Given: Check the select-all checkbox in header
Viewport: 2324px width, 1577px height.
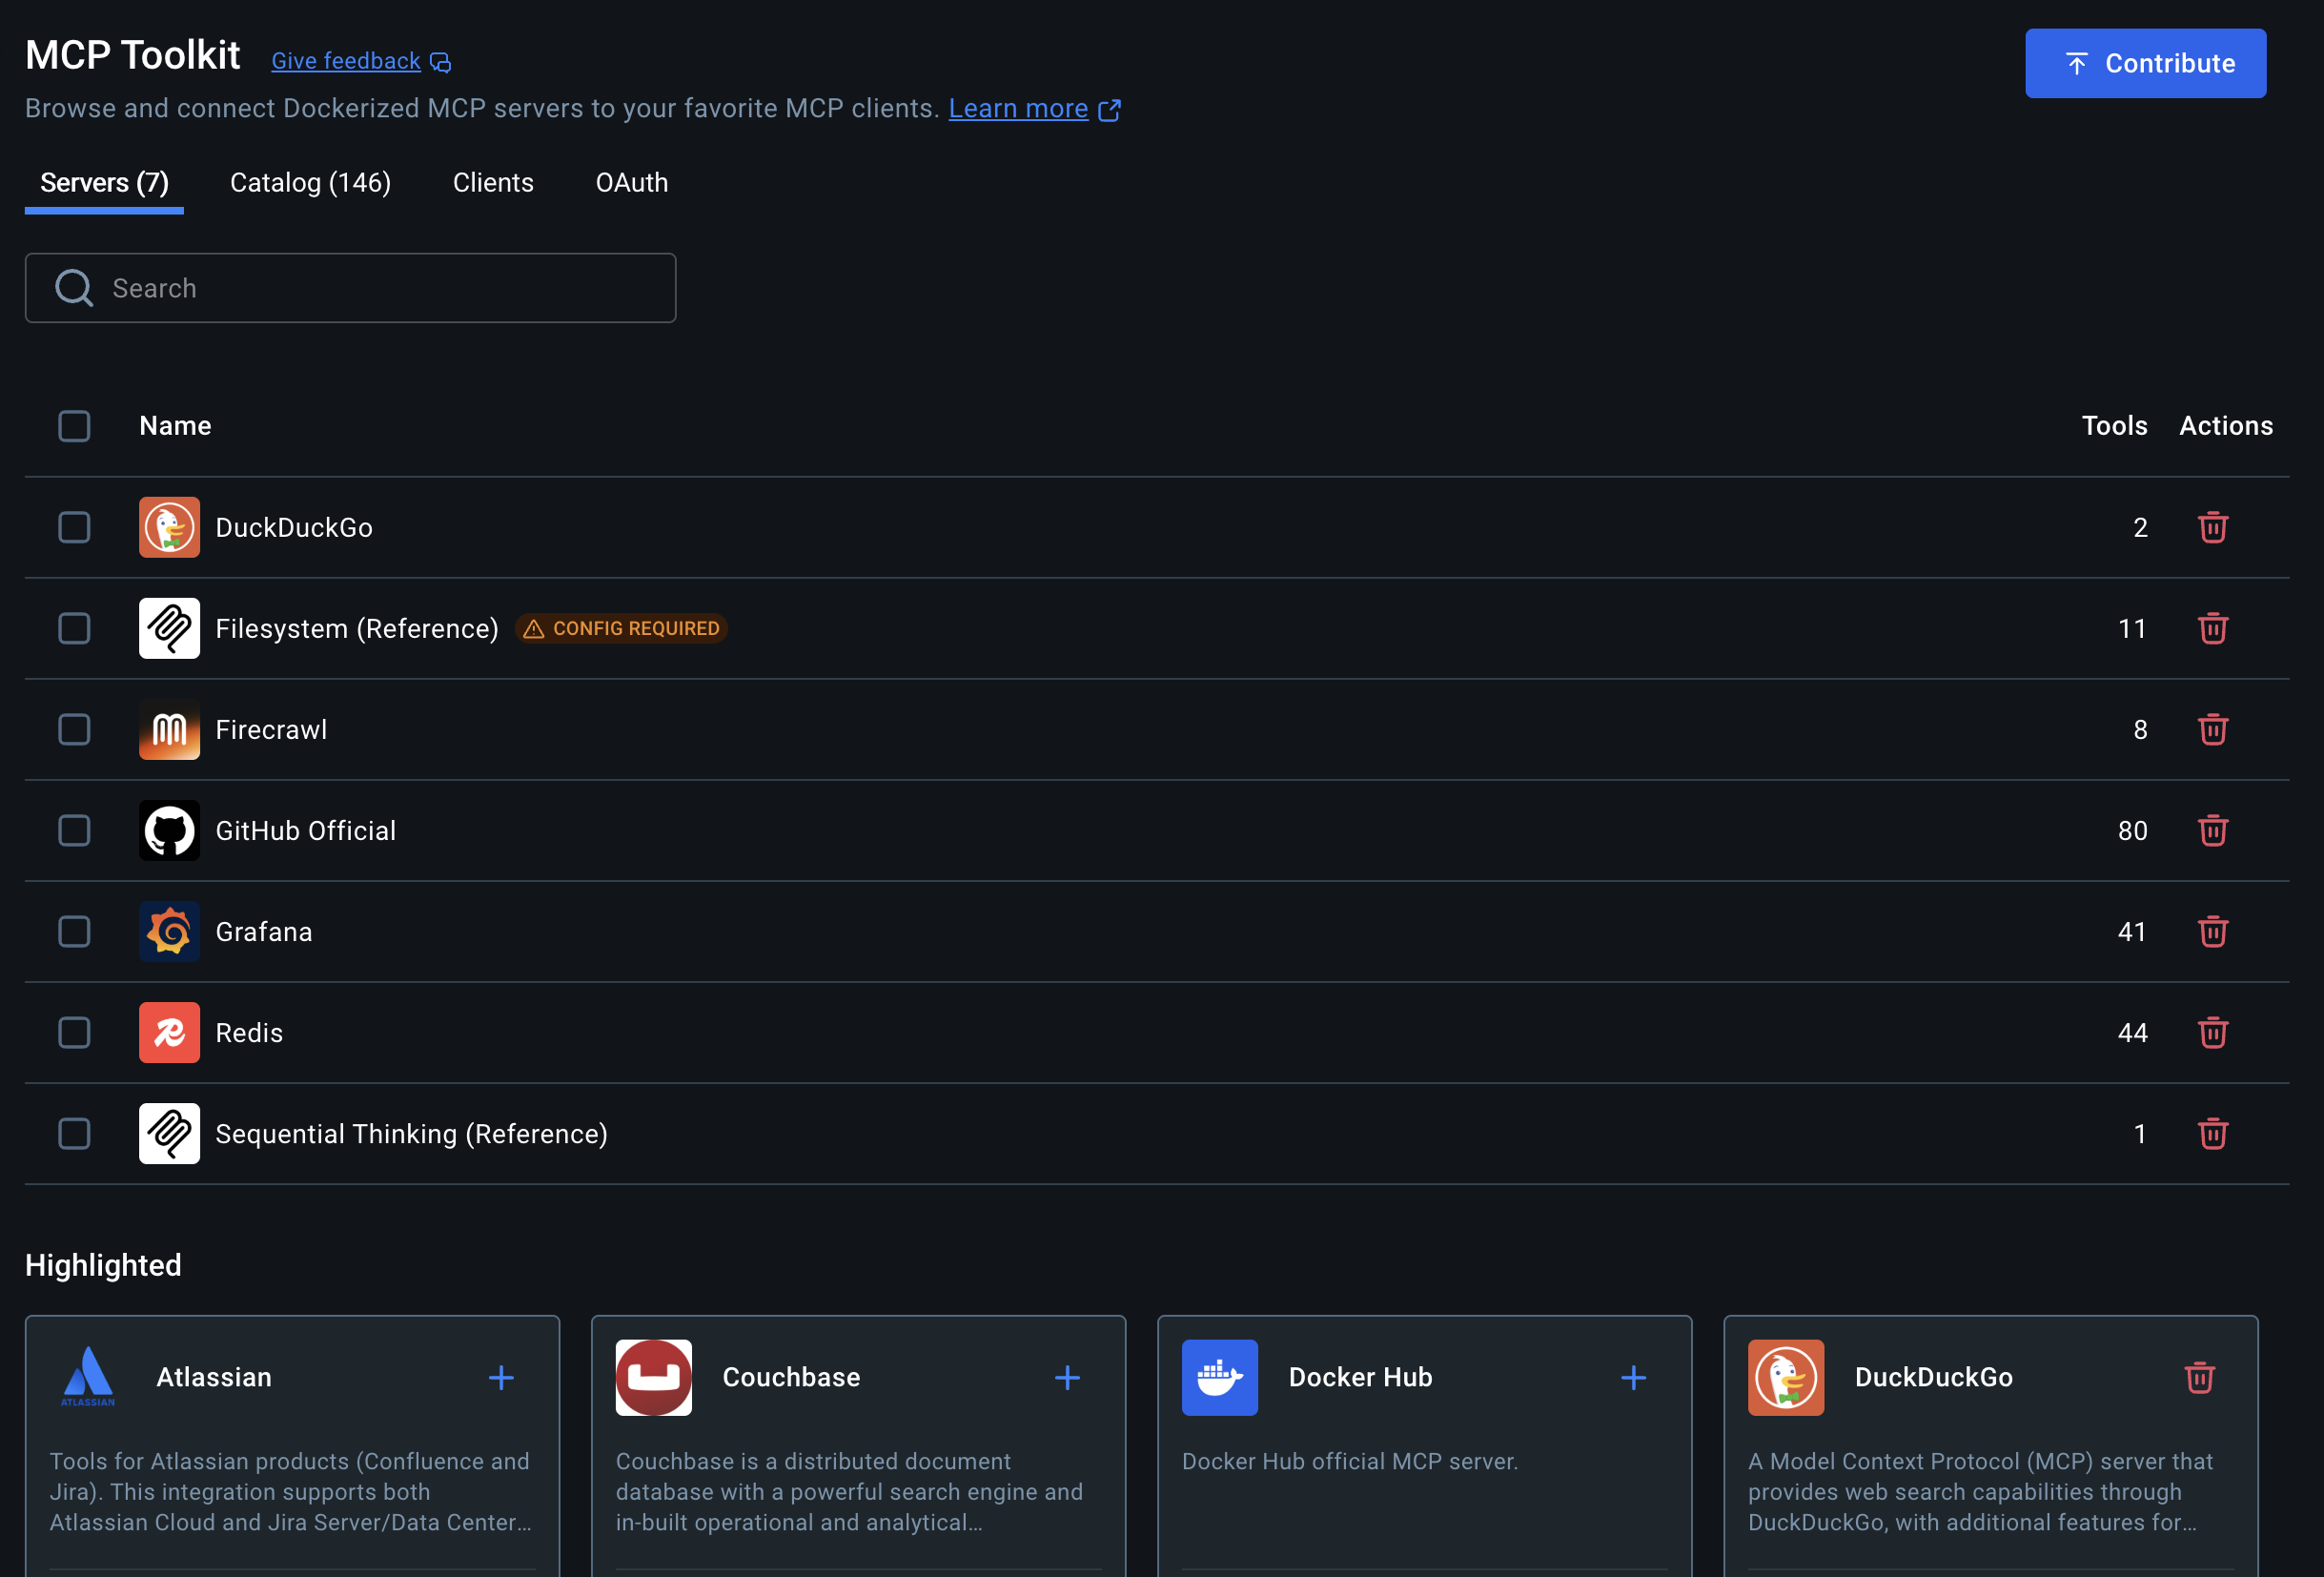Looking at the screenshot, I should pyautogui.click(x=74, y=426).
